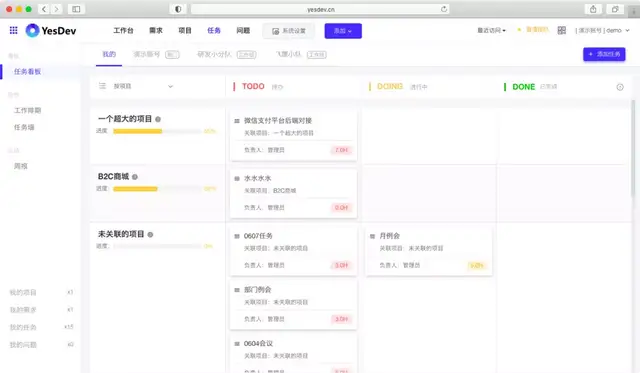Viewport: 640px width, 373px height.
Task: Open 问题 in the top navigation
Action: 243,30
